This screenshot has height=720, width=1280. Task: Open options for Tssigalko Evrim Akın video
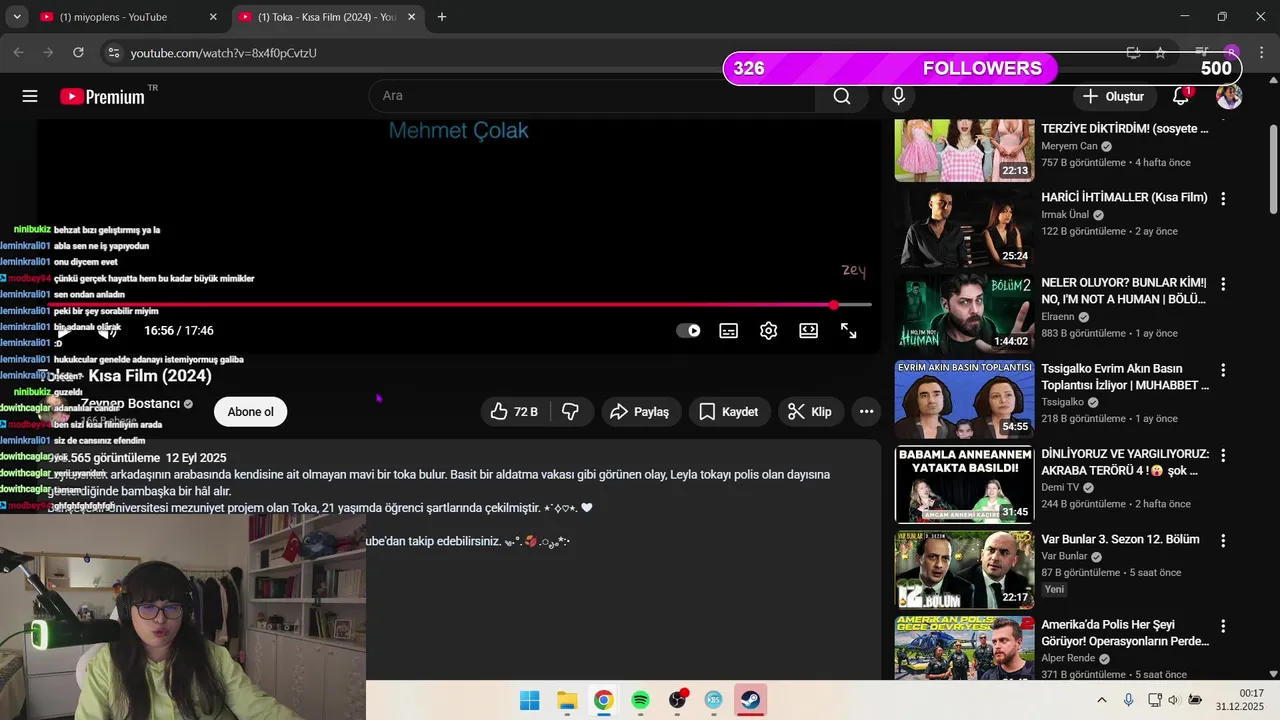click(1223, 369)
